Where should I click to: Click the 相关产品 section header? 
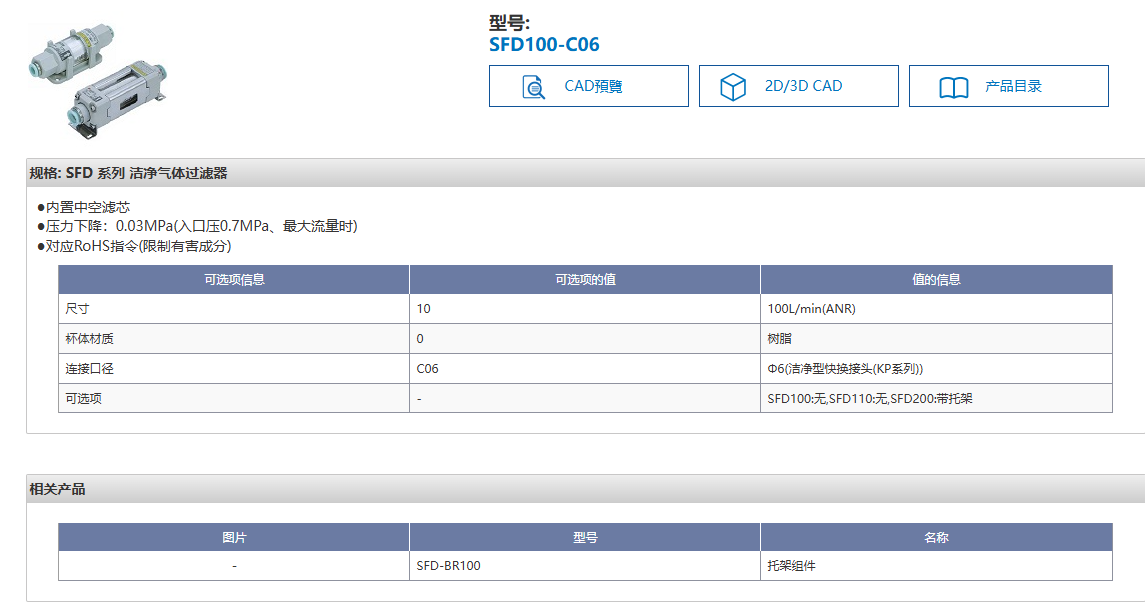(58, 489)
